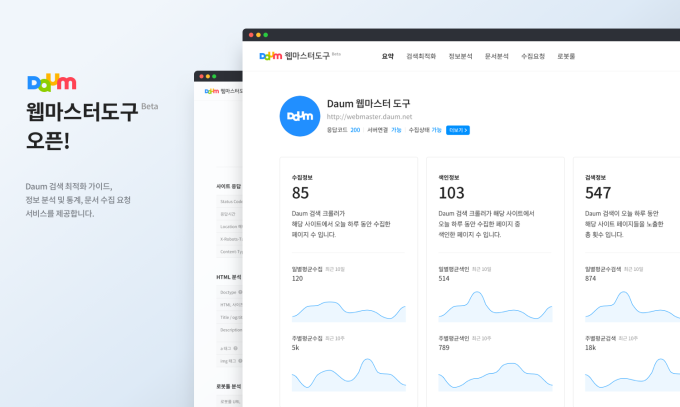Click the info icon next to Doctype
The width and height of the screenshot is (680, 407).
[x=240, y=292]
